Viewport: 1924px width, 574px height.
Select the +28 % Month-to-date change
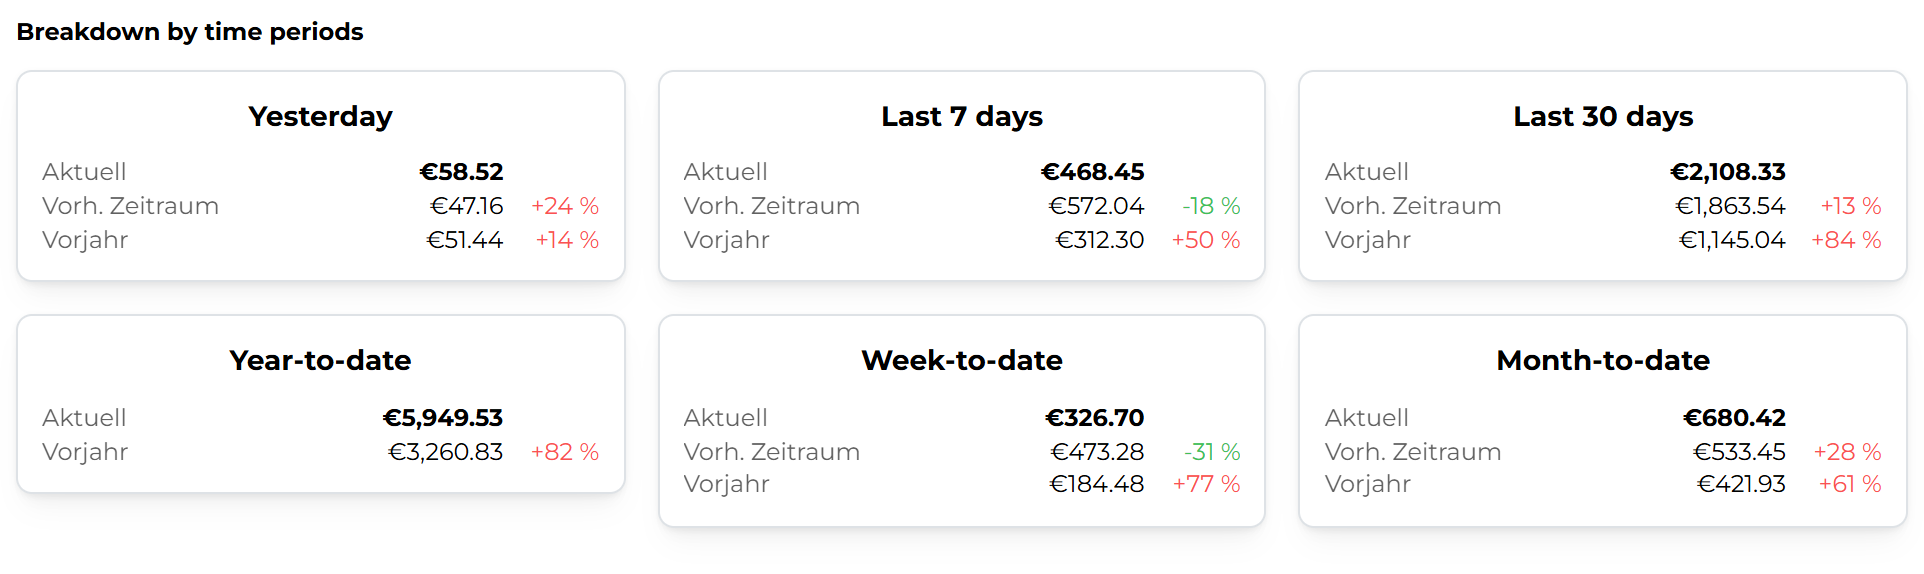click(1847, 452)
